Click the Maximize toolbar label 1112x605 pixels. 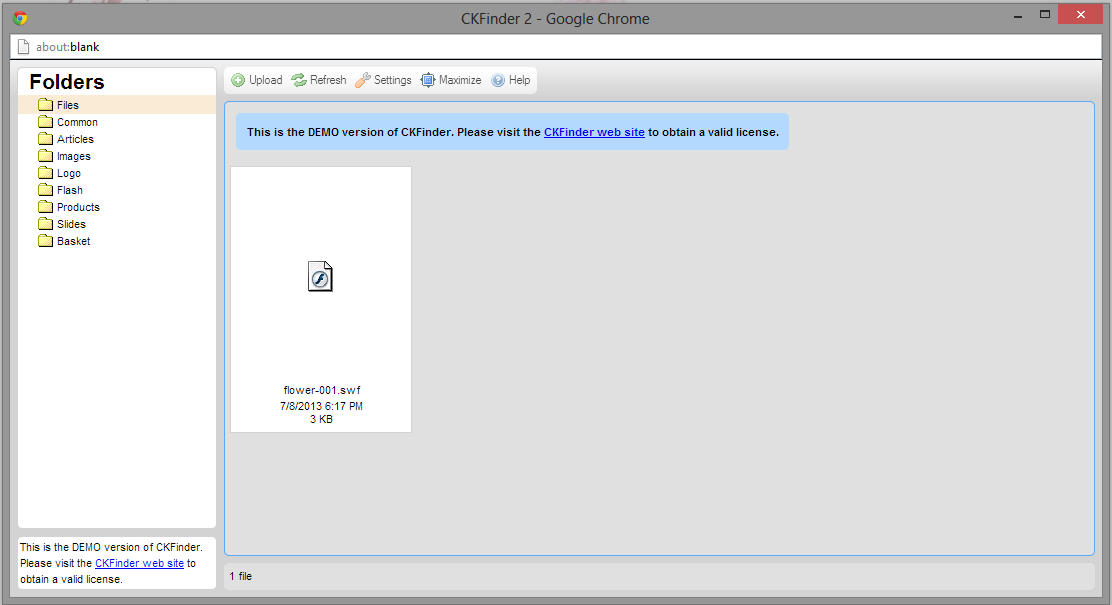pos(460,80)
